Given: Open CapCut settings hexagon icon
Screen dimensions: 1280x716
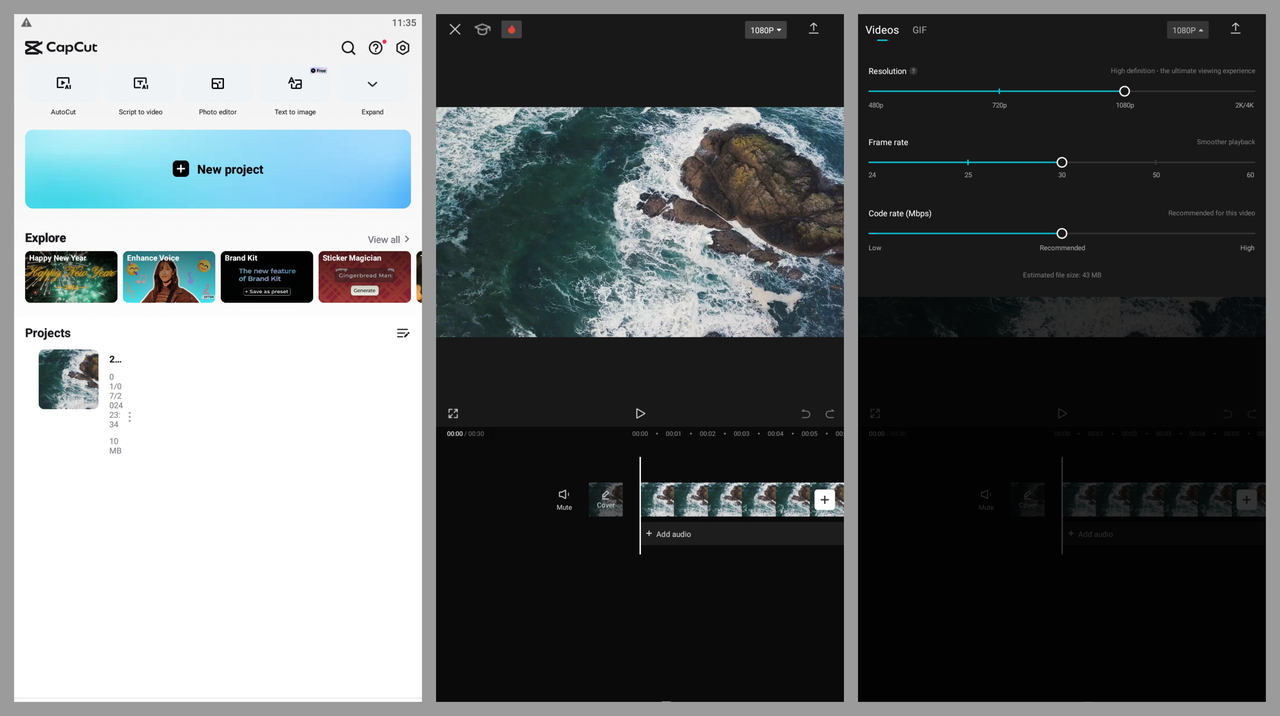Looking at the screenshot, I should [x=403, y=48].
